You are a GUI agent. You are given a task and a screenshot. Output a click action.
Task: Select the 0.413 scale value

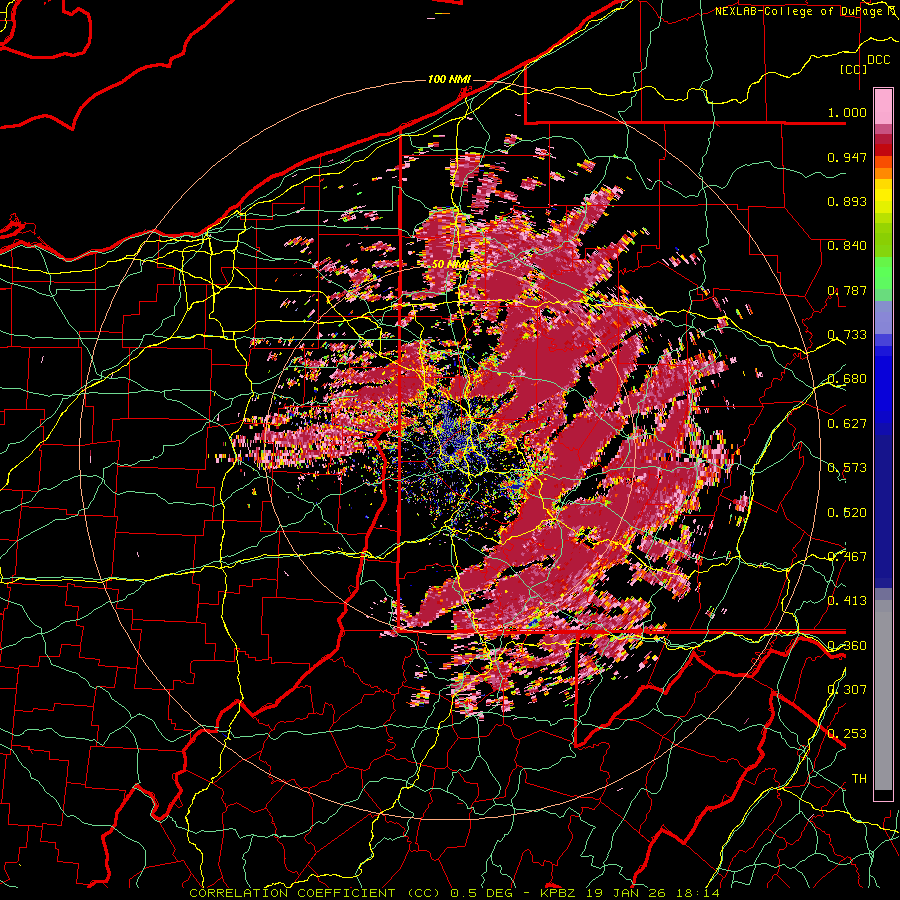pyautogui.click(x=847, y=601)
